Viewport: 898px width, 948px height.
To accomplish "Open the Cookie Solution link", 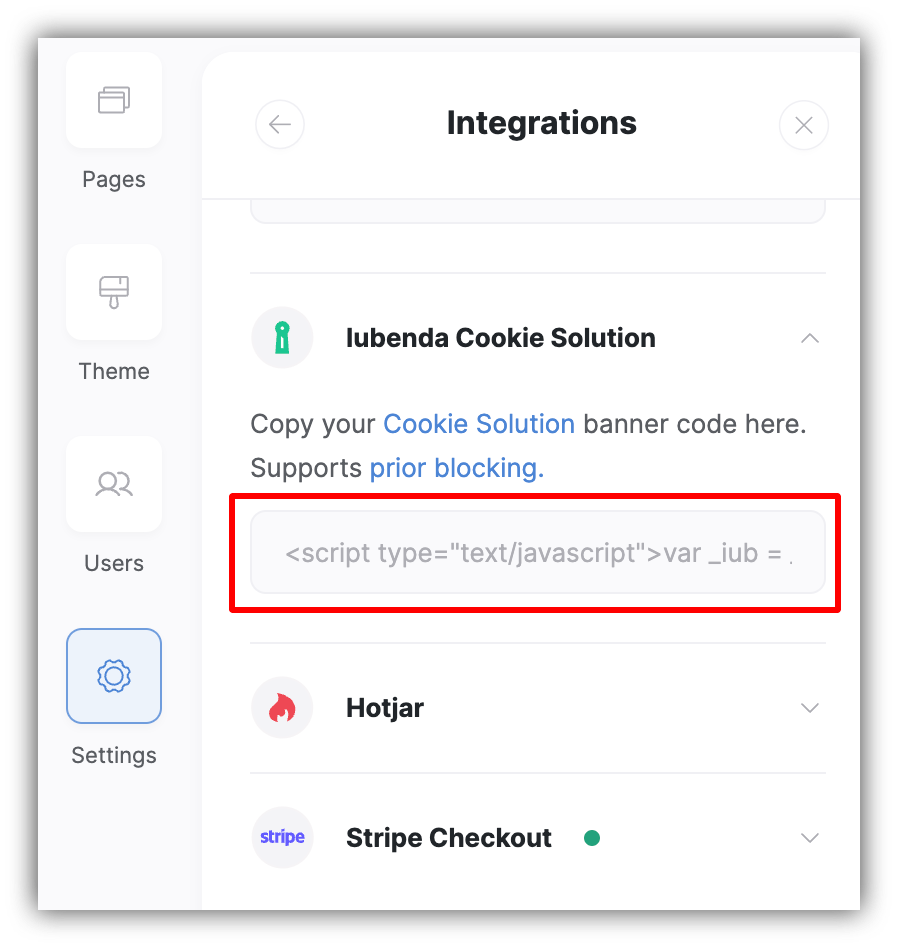I will (x=478, y=424).
